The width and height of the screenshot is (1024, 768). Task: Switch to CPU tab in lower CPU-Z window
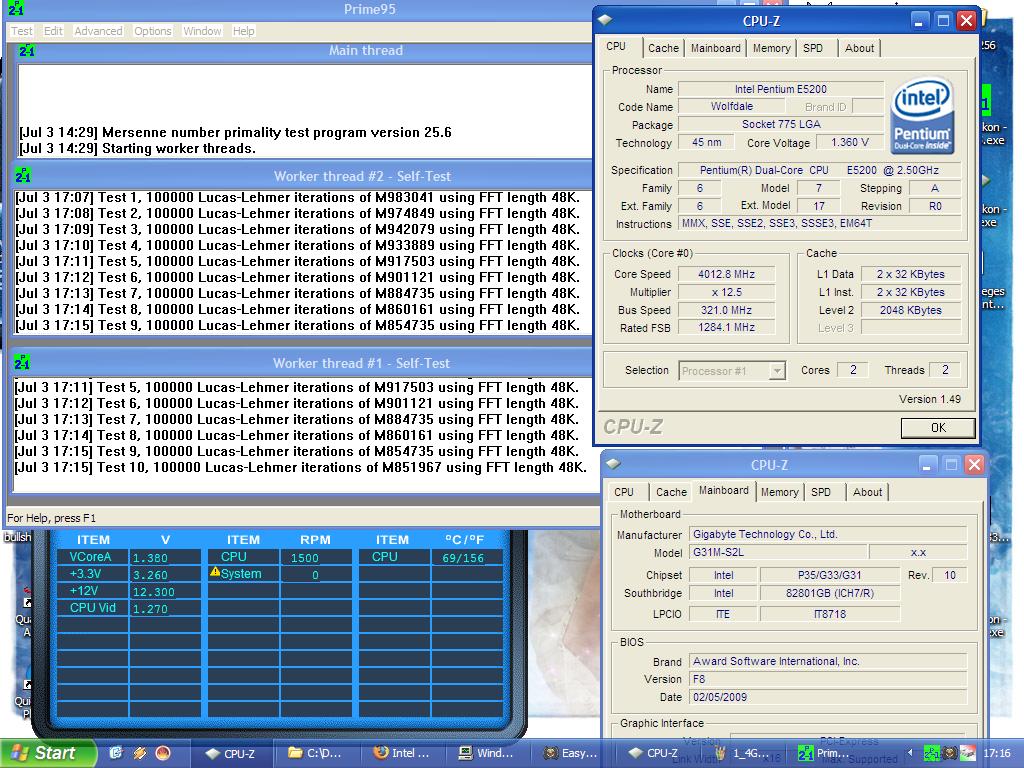pos(624,492)
